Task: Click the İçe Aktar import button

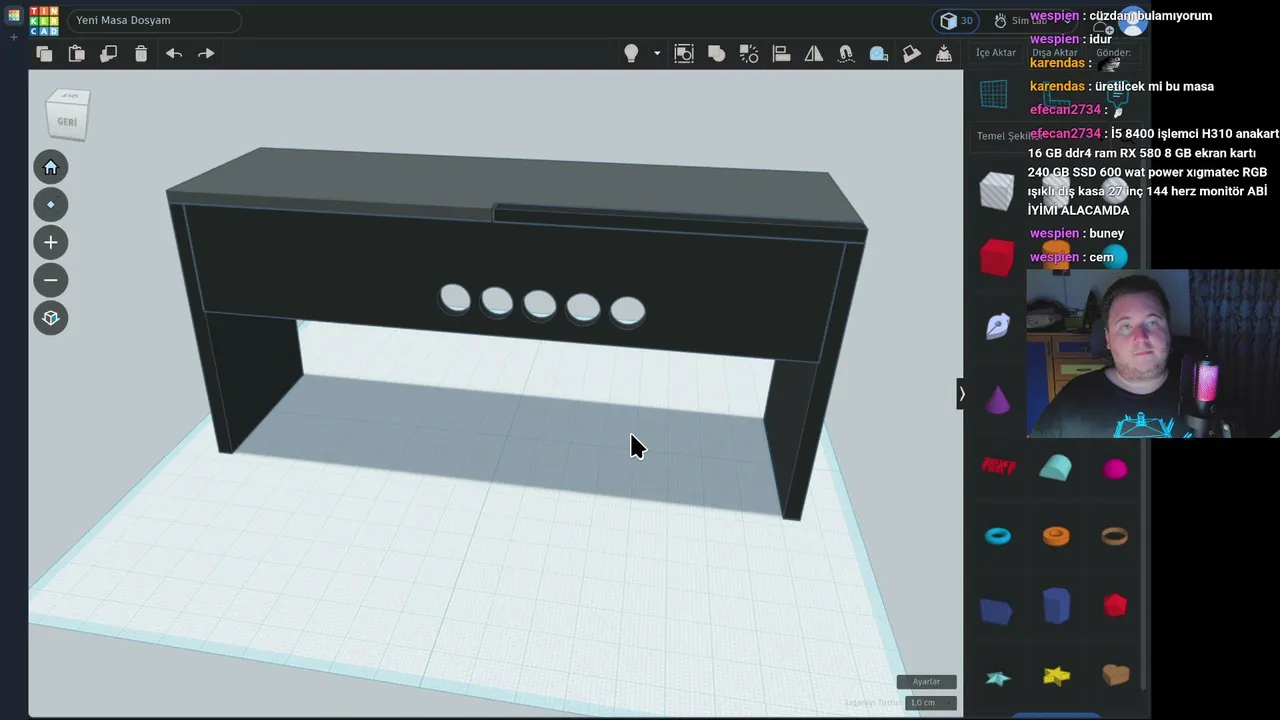Action: (996, 53)
